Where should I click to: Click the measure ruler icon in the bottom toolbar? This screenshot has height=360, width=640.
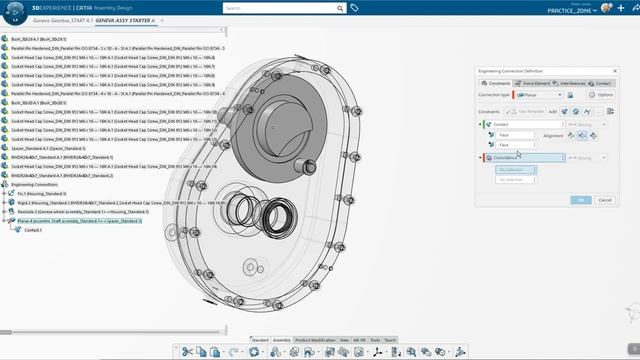[x=396, y=351]
